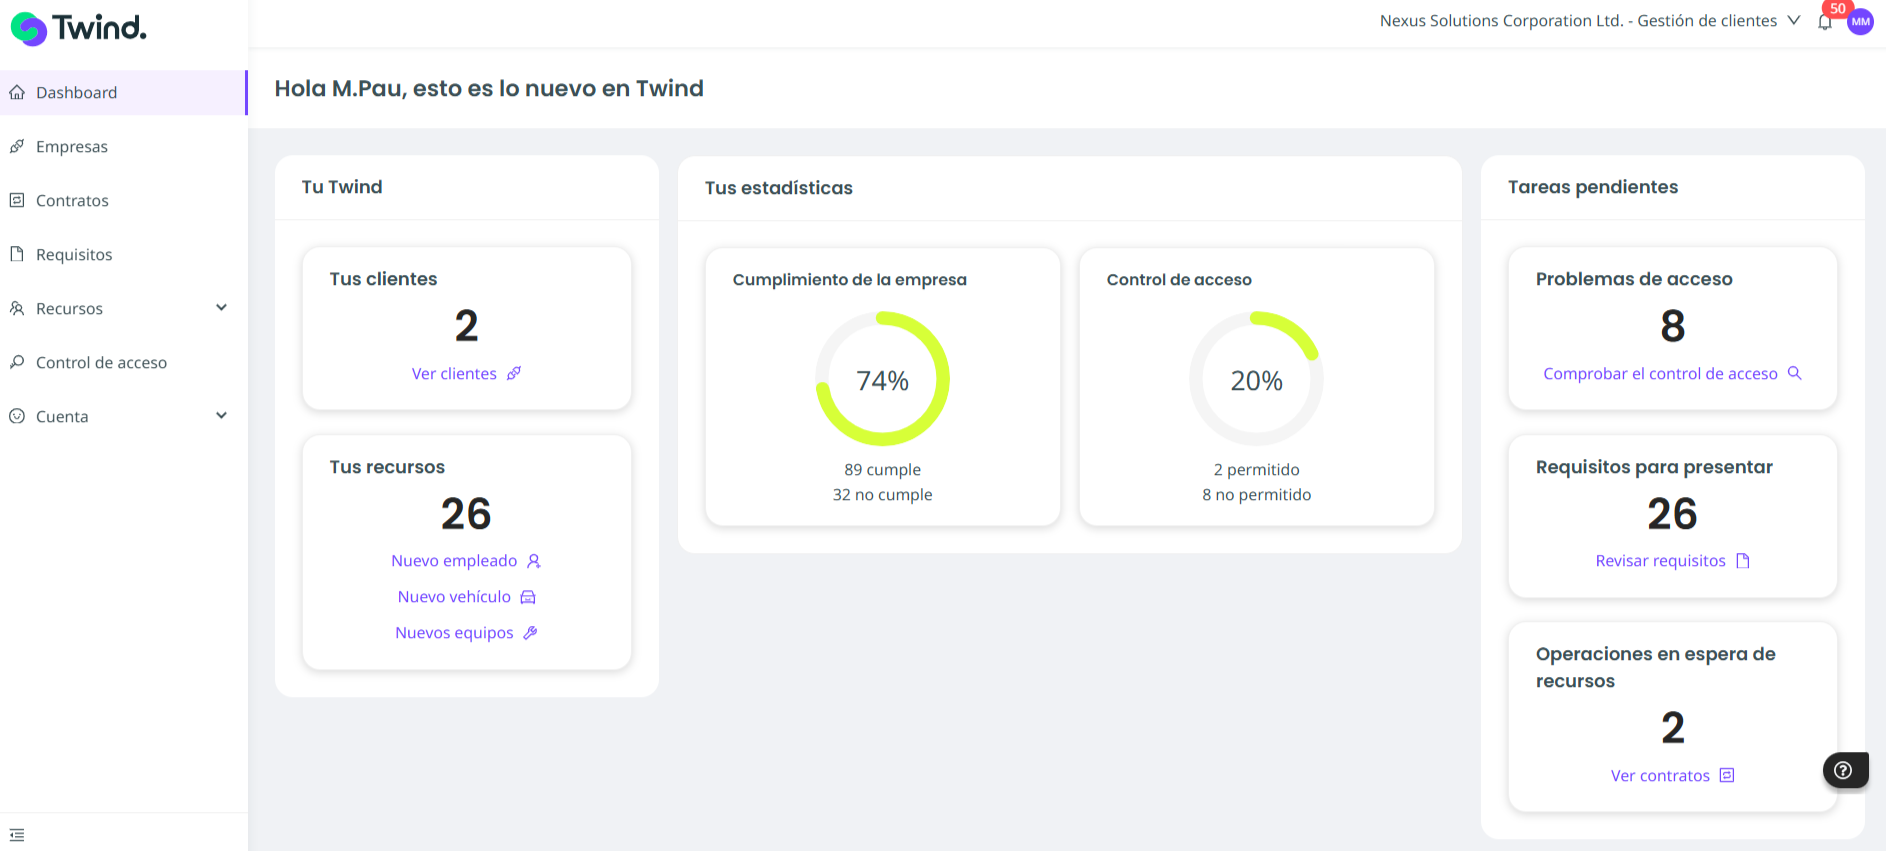This screenshot has width=1886, height=851.
Task: Click the car icon beside Nuevo vehículo
Action: [x=528, y=597]
